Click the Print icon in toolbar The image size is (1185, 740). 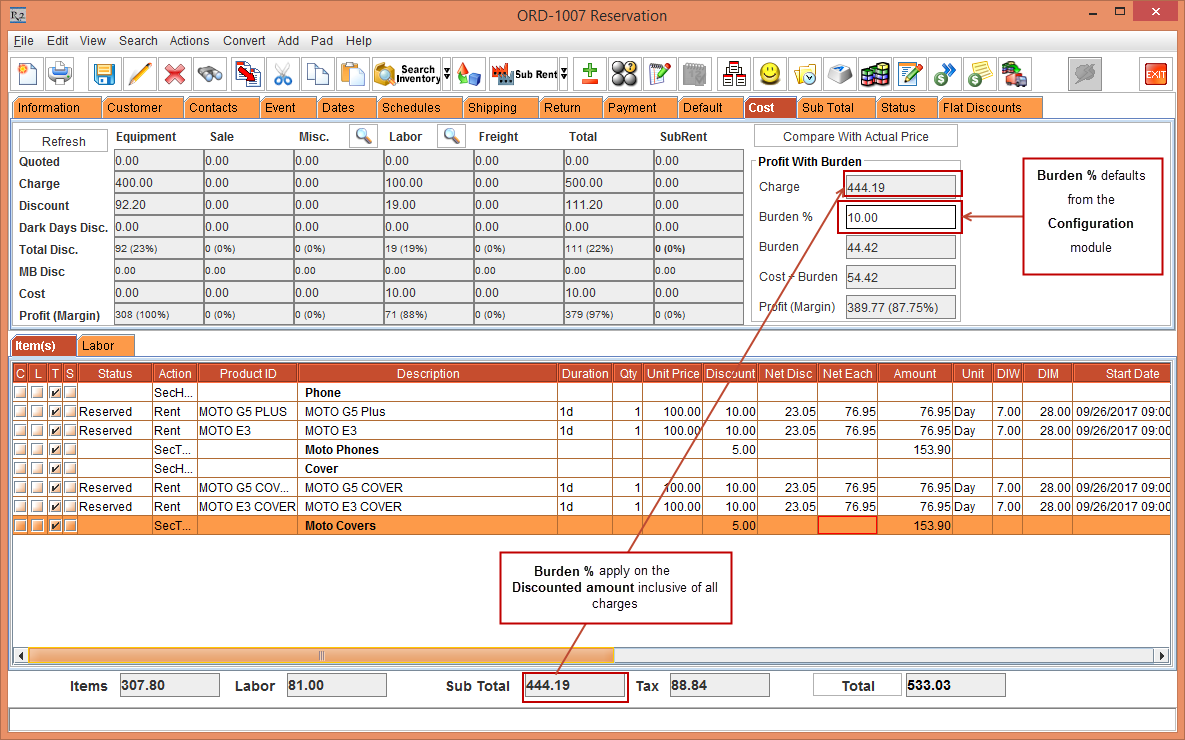click(x=60, y=74)
